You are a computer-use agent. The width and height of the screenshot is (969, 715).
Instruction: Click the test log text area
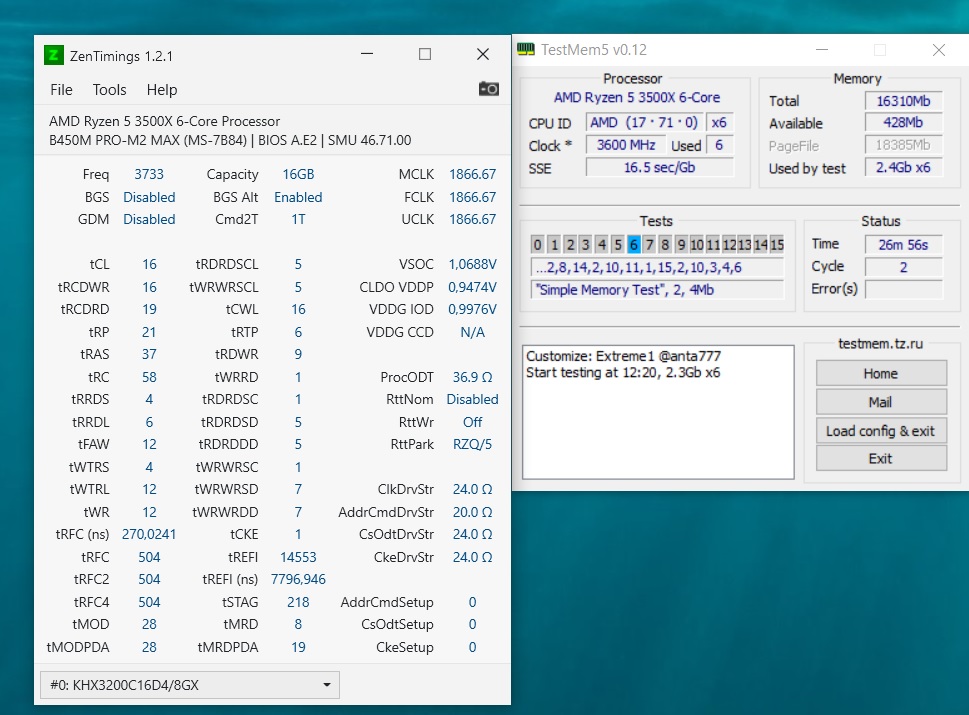(x=657, y=412)
